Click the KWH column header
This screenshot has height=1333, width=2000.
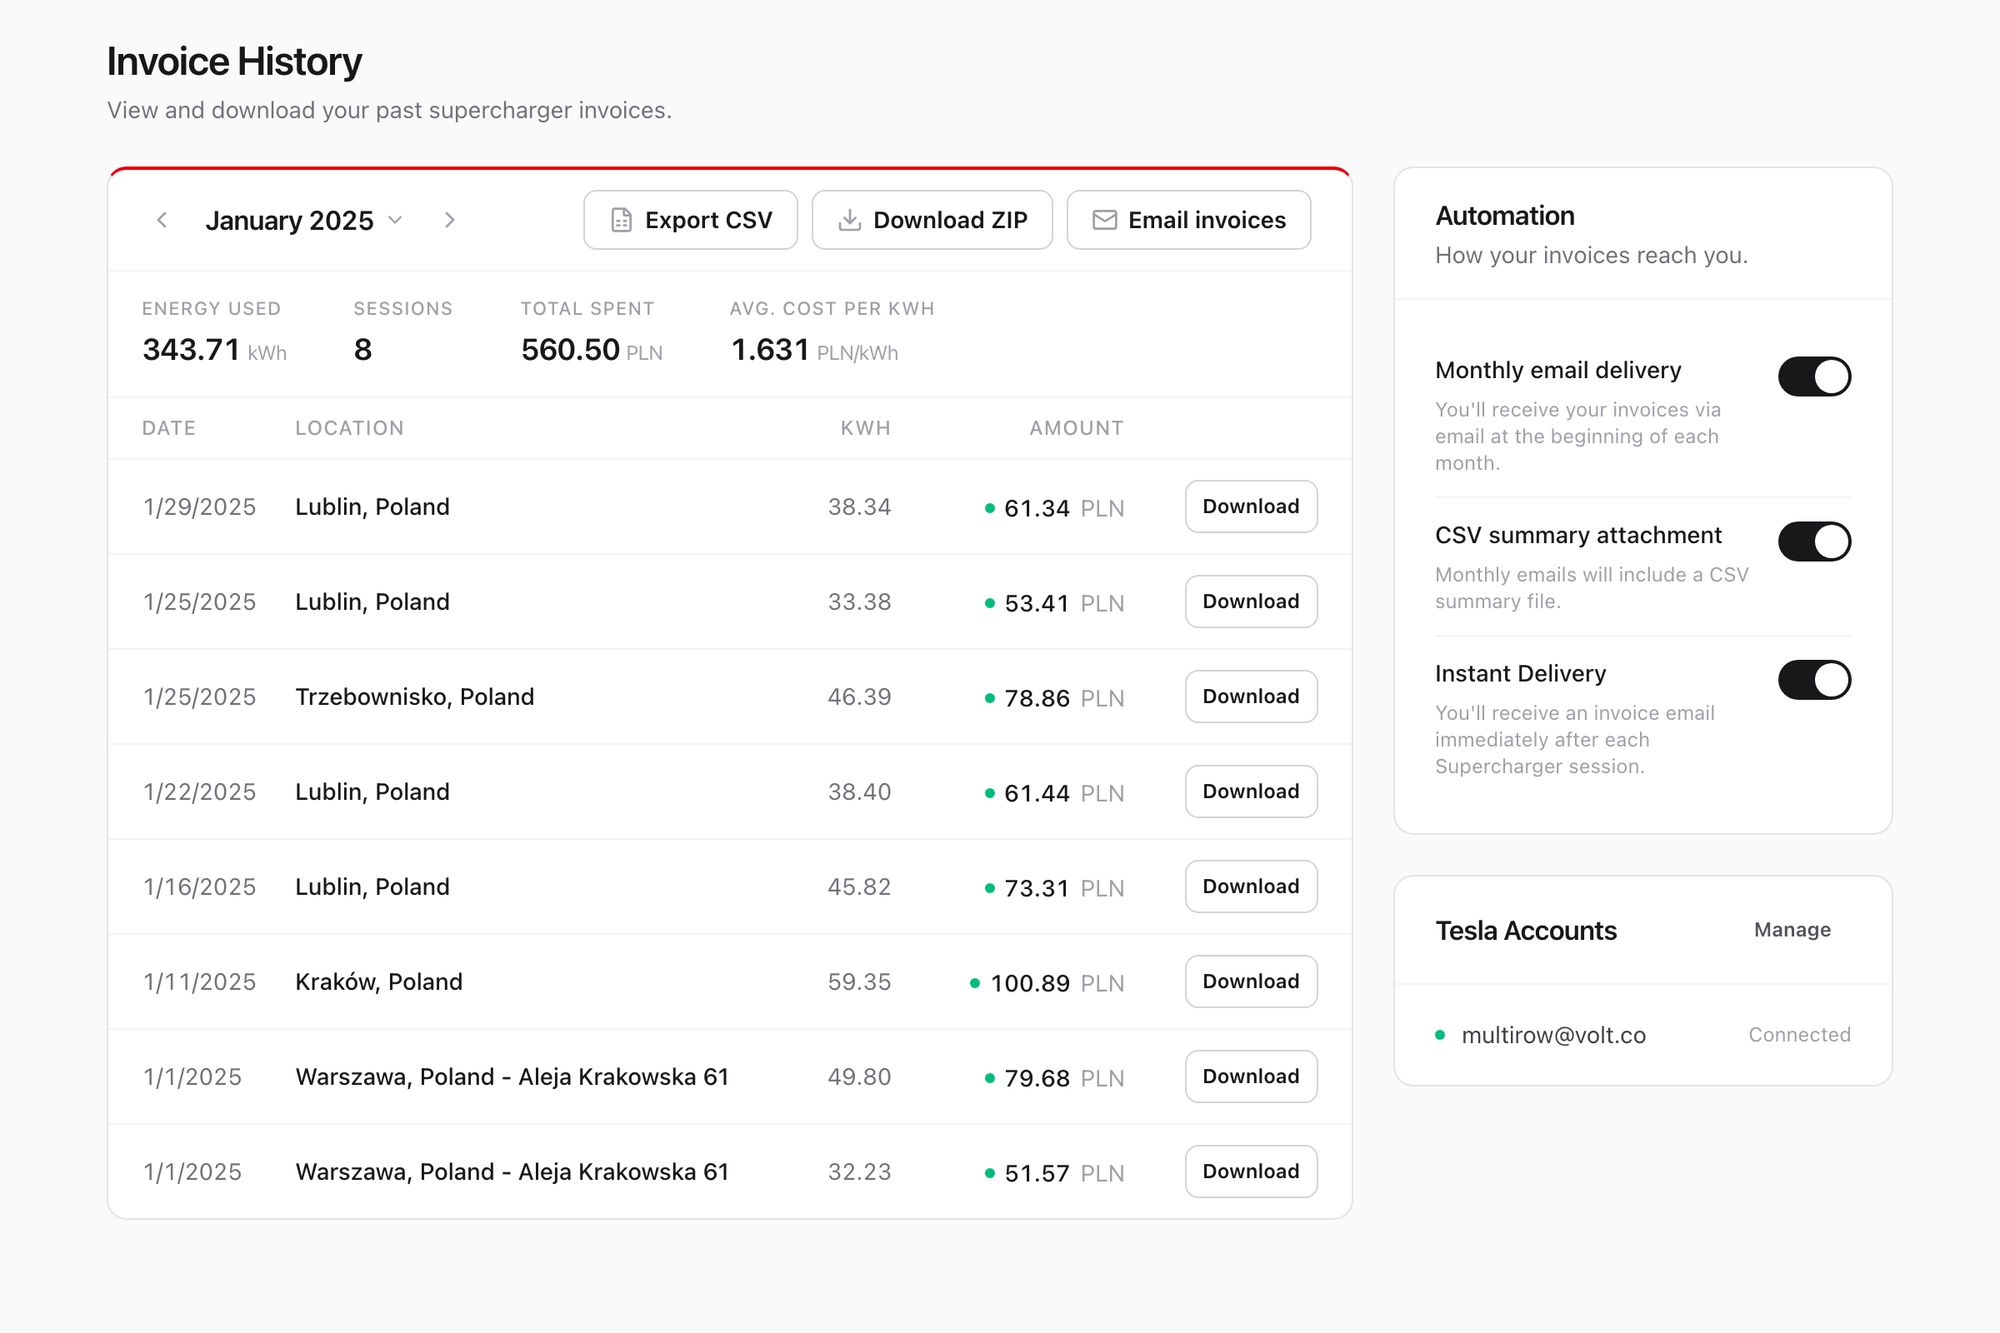click(865, 428)
